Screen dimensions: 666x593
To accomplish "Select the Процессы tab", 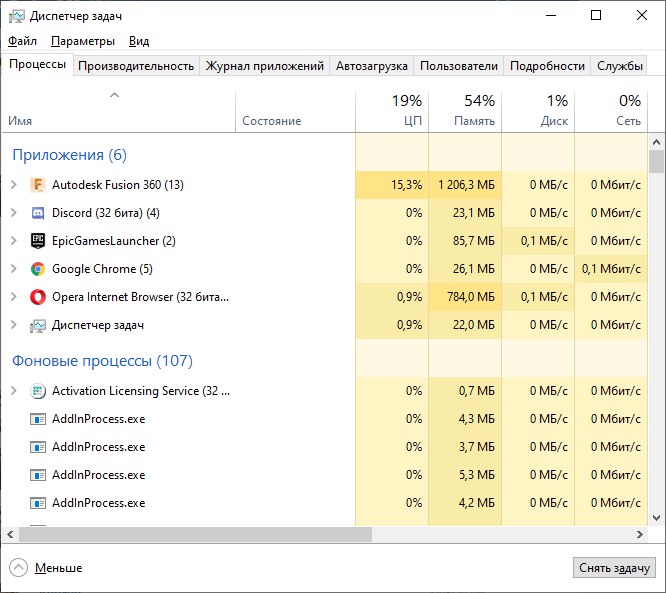I will (37, 64).
